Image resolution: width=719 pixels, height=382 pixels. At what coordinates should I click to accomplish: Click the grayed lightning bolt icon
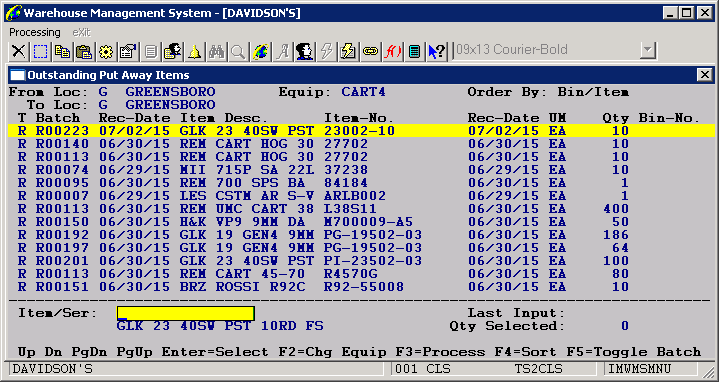tap(326, 51)
